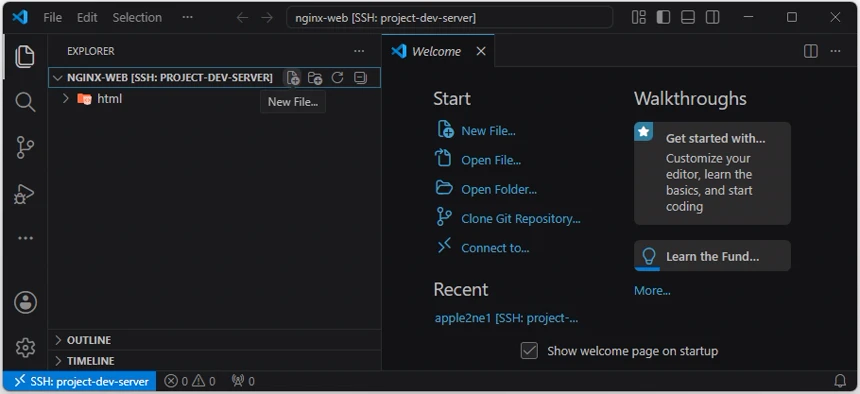Toggle Show welcome page on startup checkbox
860x394 pixels.
coord(529,351)
